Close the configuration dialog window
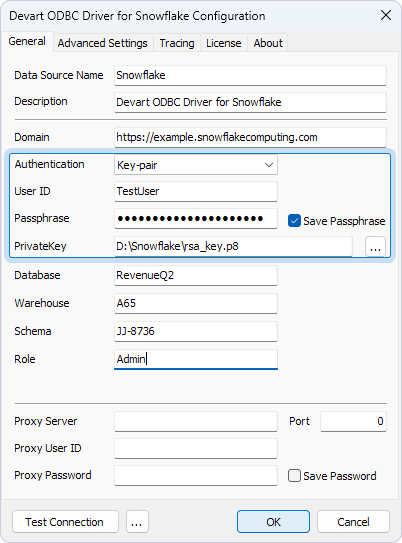The height and width of the screenshot is (543, 402). coord(386,15)
